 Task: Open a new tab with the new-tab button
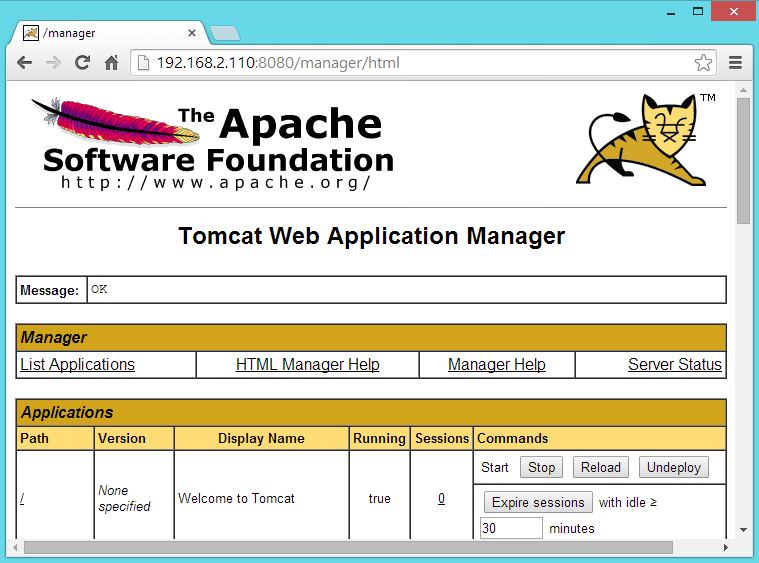tap(225, 33)
